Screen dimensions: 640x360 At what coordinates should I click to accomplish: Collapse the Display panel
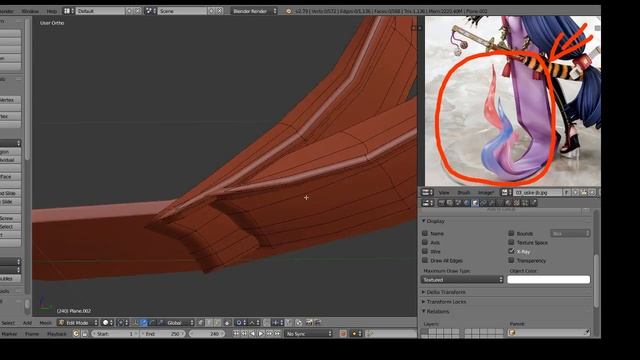434,221
